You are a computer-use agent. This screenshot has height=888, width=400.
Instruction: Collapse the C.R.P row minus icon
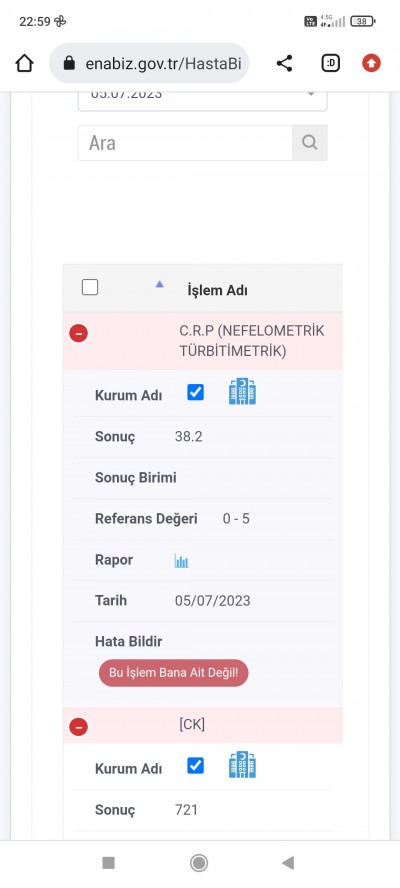pos(78,333)
